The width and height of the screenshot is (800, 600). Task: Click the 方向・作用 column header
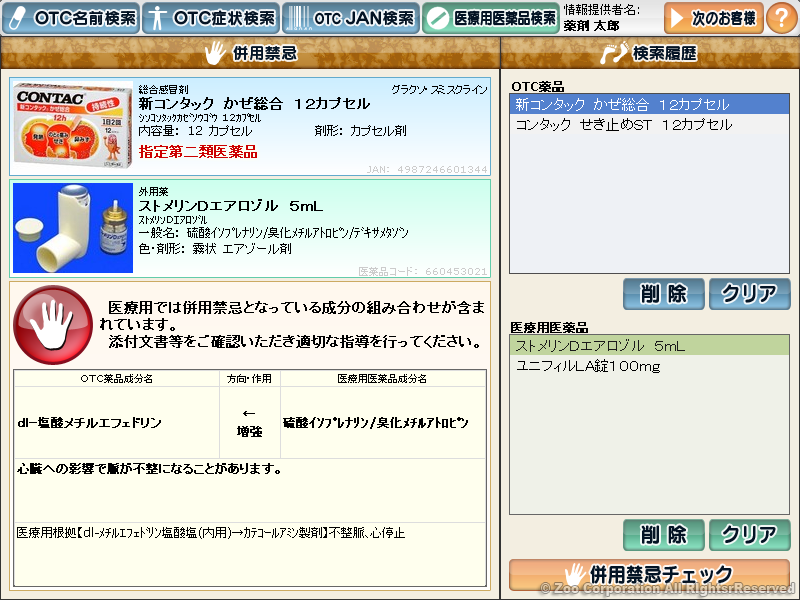(x=249, y=379)
